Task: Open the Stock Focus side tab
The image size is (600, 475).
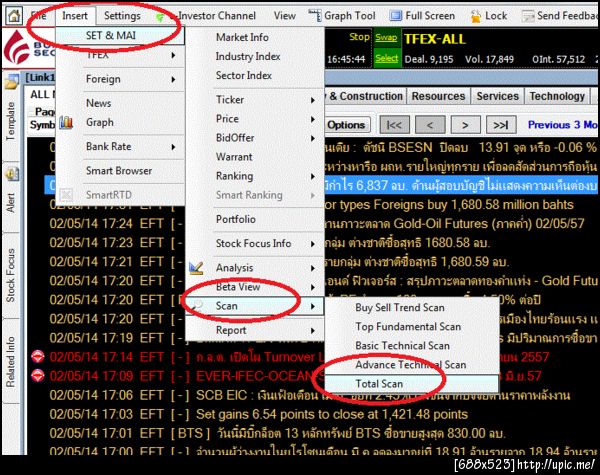Action: (10, 275)
